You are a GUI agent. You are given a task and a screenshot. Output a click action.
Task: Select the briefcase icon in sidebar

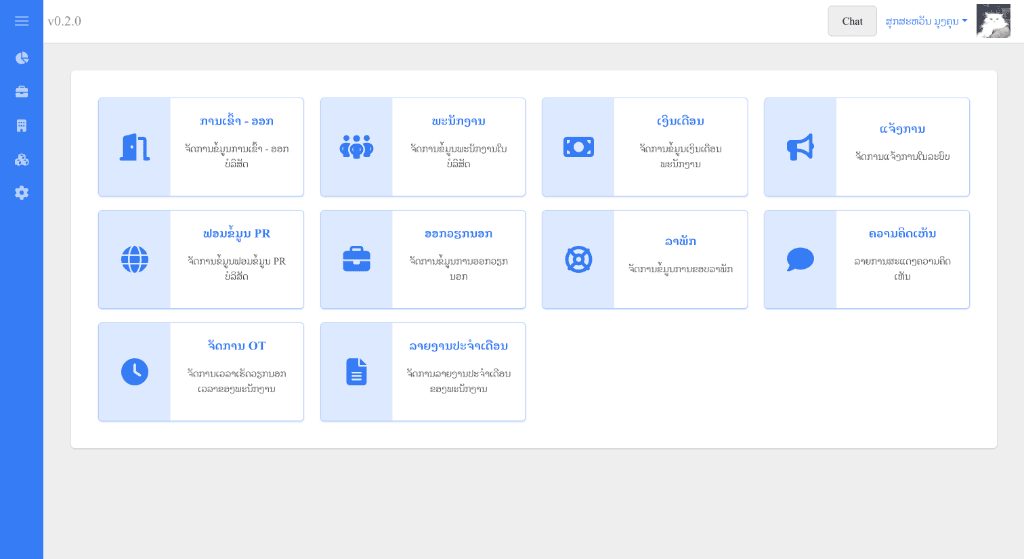click(x=22, y=92)
